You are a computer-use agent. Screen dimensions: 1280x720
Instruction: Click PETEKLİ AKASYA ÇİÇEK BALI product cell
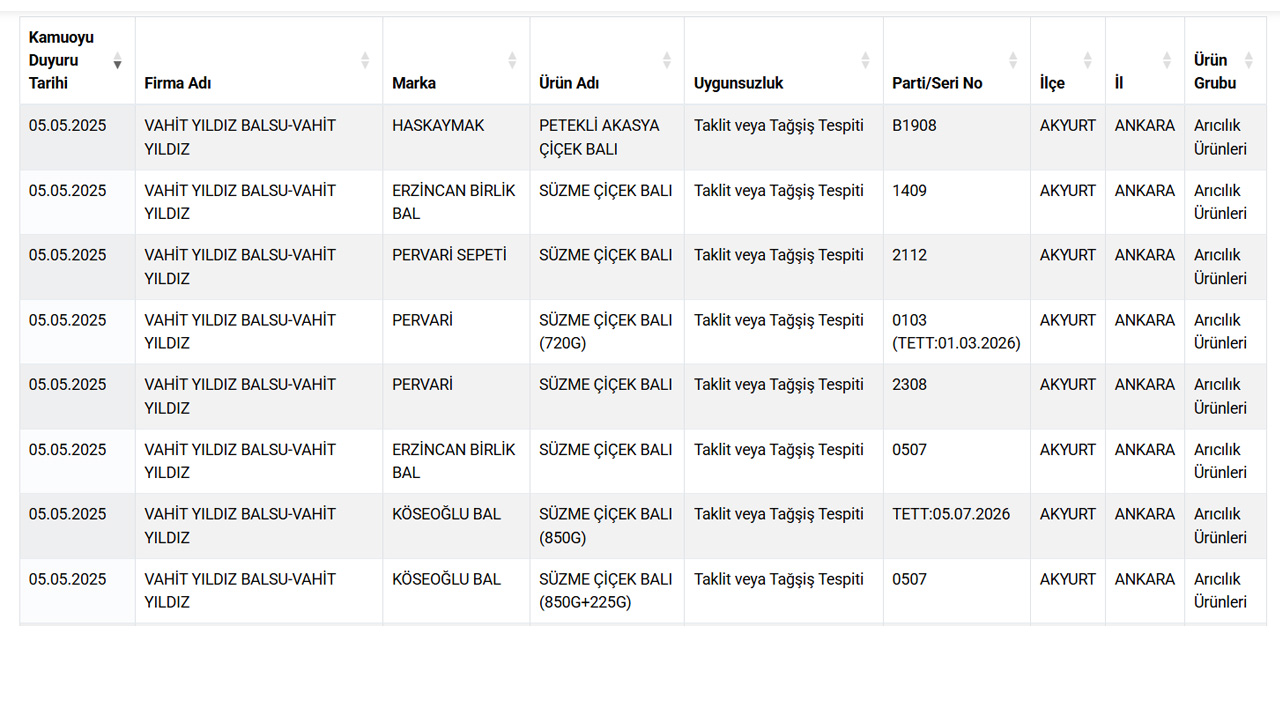click(x=607, y=137)
